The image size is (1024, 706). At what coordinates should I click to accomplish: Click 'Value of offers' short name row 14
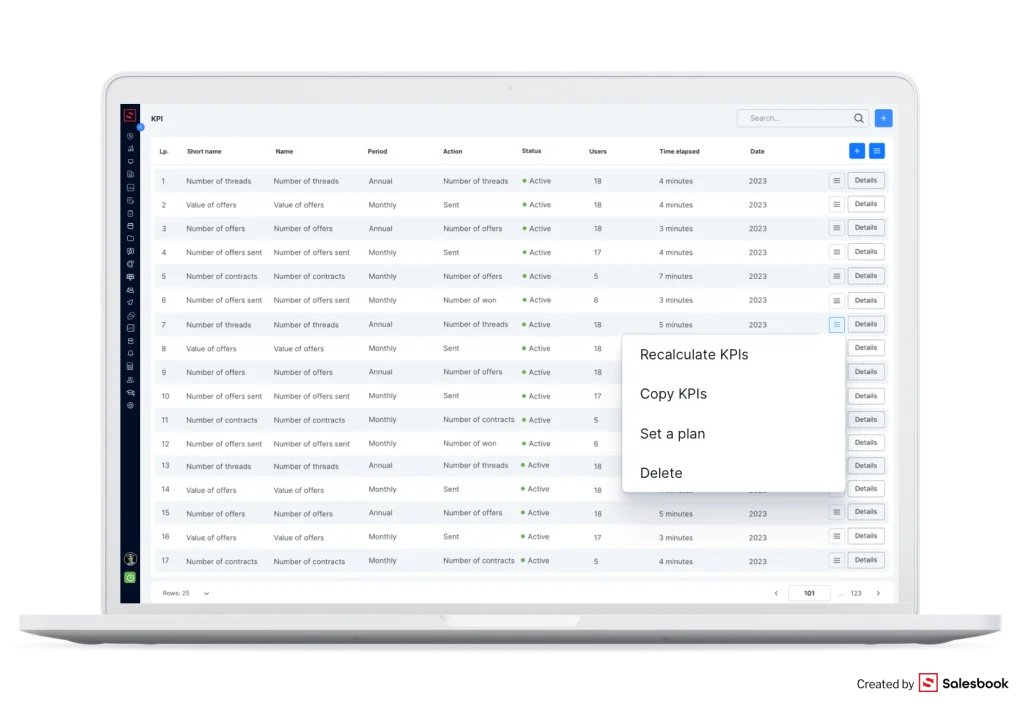tap(211, 490)
